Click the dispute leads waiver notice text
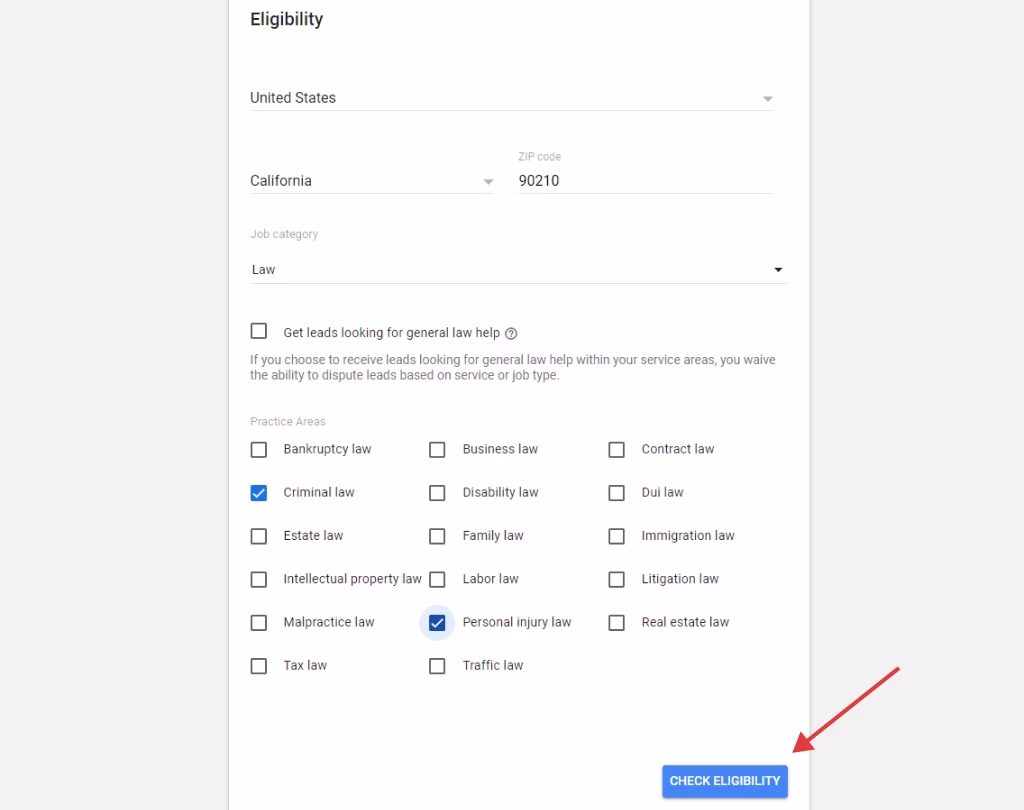The width and height of the screenshot is (1024, 810). (x=513, y=367)
